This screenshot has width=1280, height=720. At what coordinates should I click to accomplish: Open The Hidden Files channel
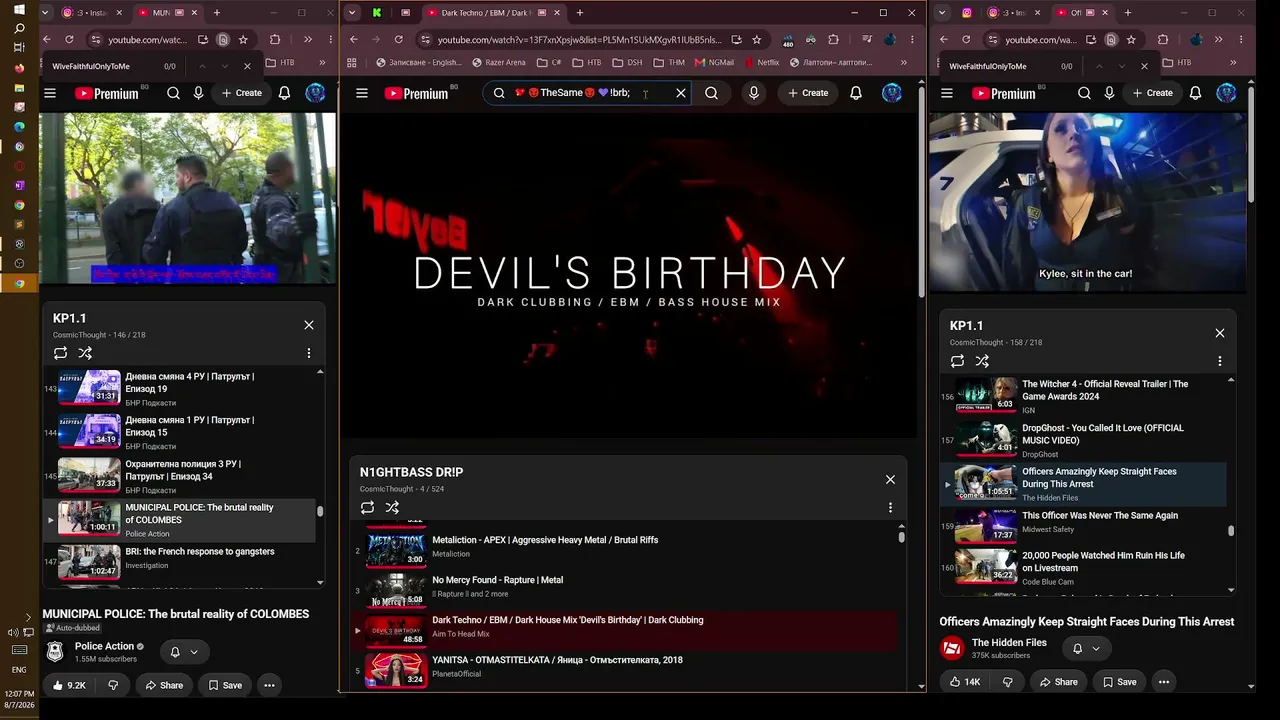(1009, 642)
